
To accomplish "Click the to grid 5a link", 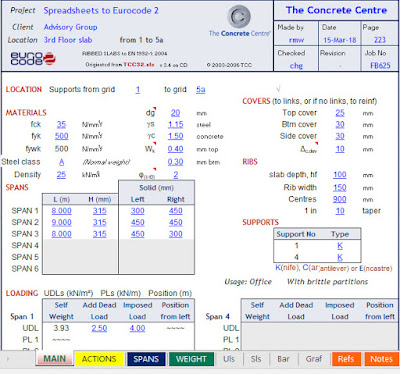I will [201, 90].
